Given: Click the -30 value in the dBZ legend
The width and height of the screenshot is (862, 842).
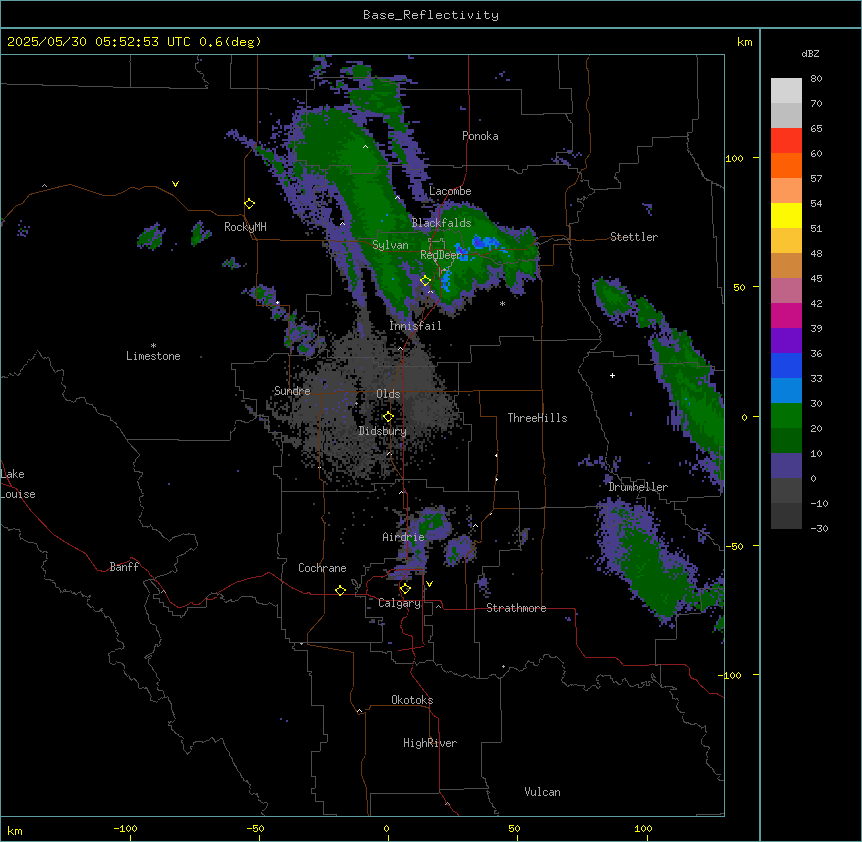Looking at the screenshot, I should [x=819, y=528].
